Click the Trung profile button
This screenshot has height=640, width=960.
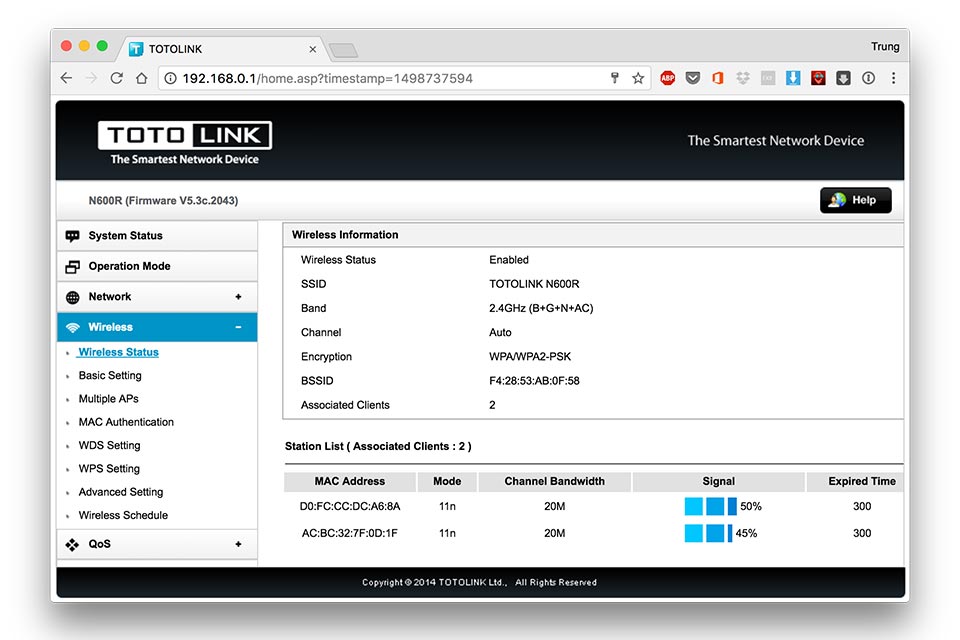coord(885,47)
